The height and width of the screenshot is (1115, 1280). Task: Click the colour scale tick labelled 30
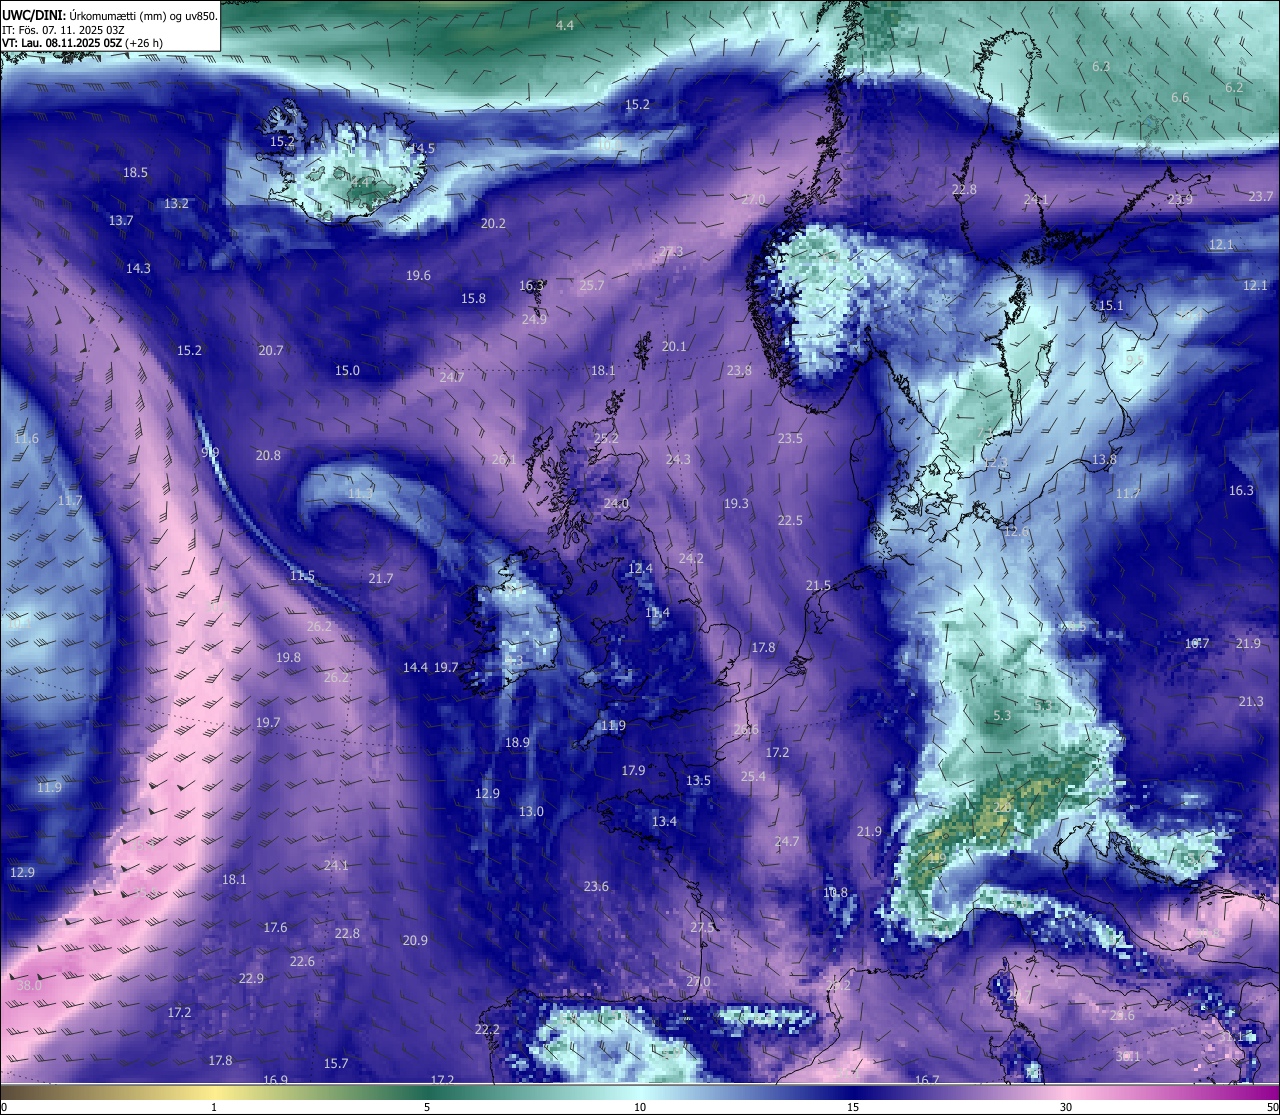[x=1066, y=1107]
